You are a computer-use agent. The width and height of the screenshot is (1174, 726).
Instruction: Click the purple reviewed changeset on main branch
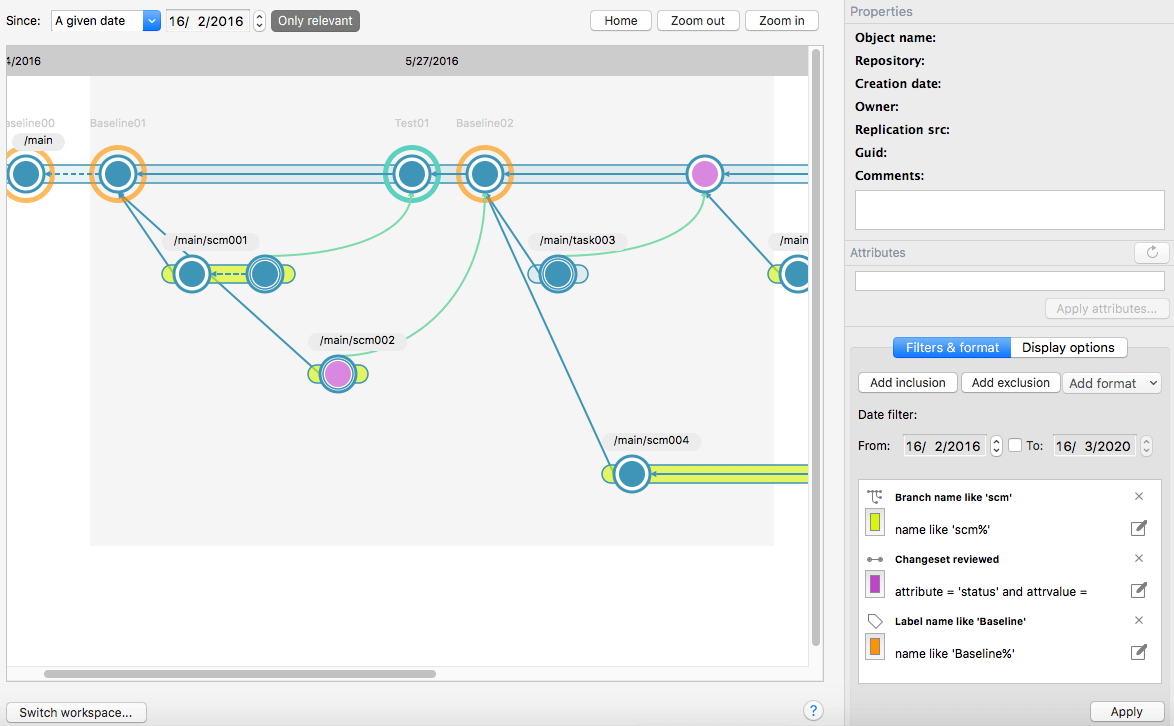click(705, 174)
